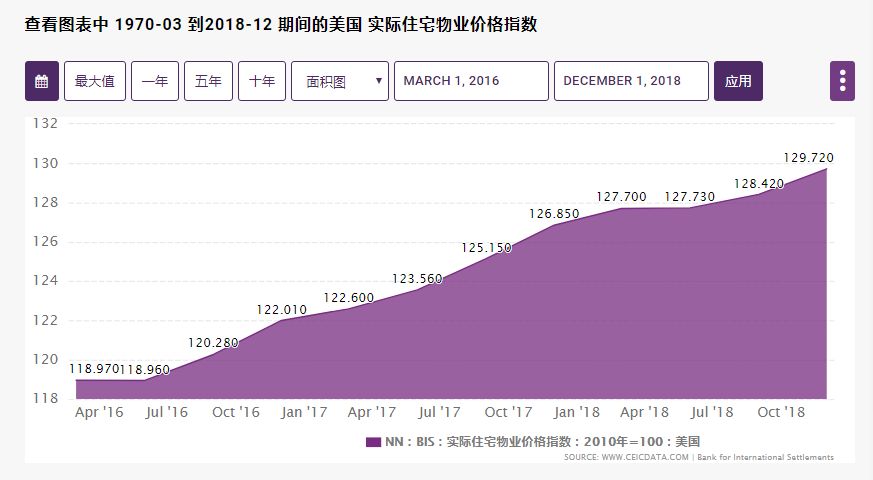Edit the MARCH 1, 2016 start date
Screen dimensions: 873x480
[x=471, y=81]
